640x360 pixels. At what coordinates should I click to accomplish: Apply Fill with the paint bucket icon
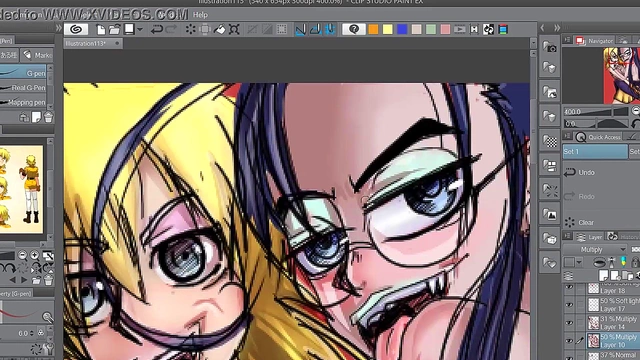point(219,29)
